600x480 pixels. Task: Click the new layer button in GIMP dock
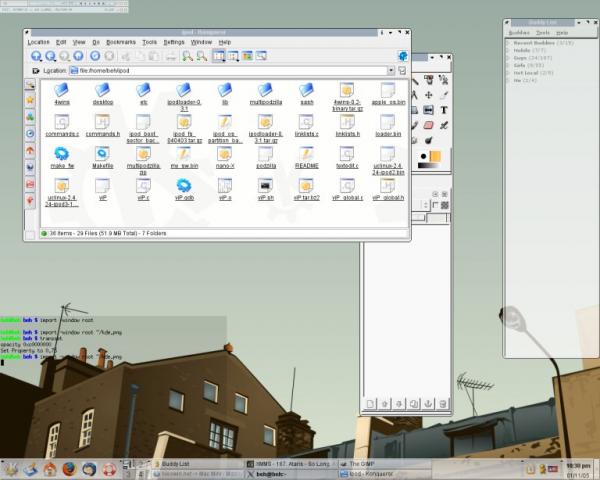(x=370, y=404)
